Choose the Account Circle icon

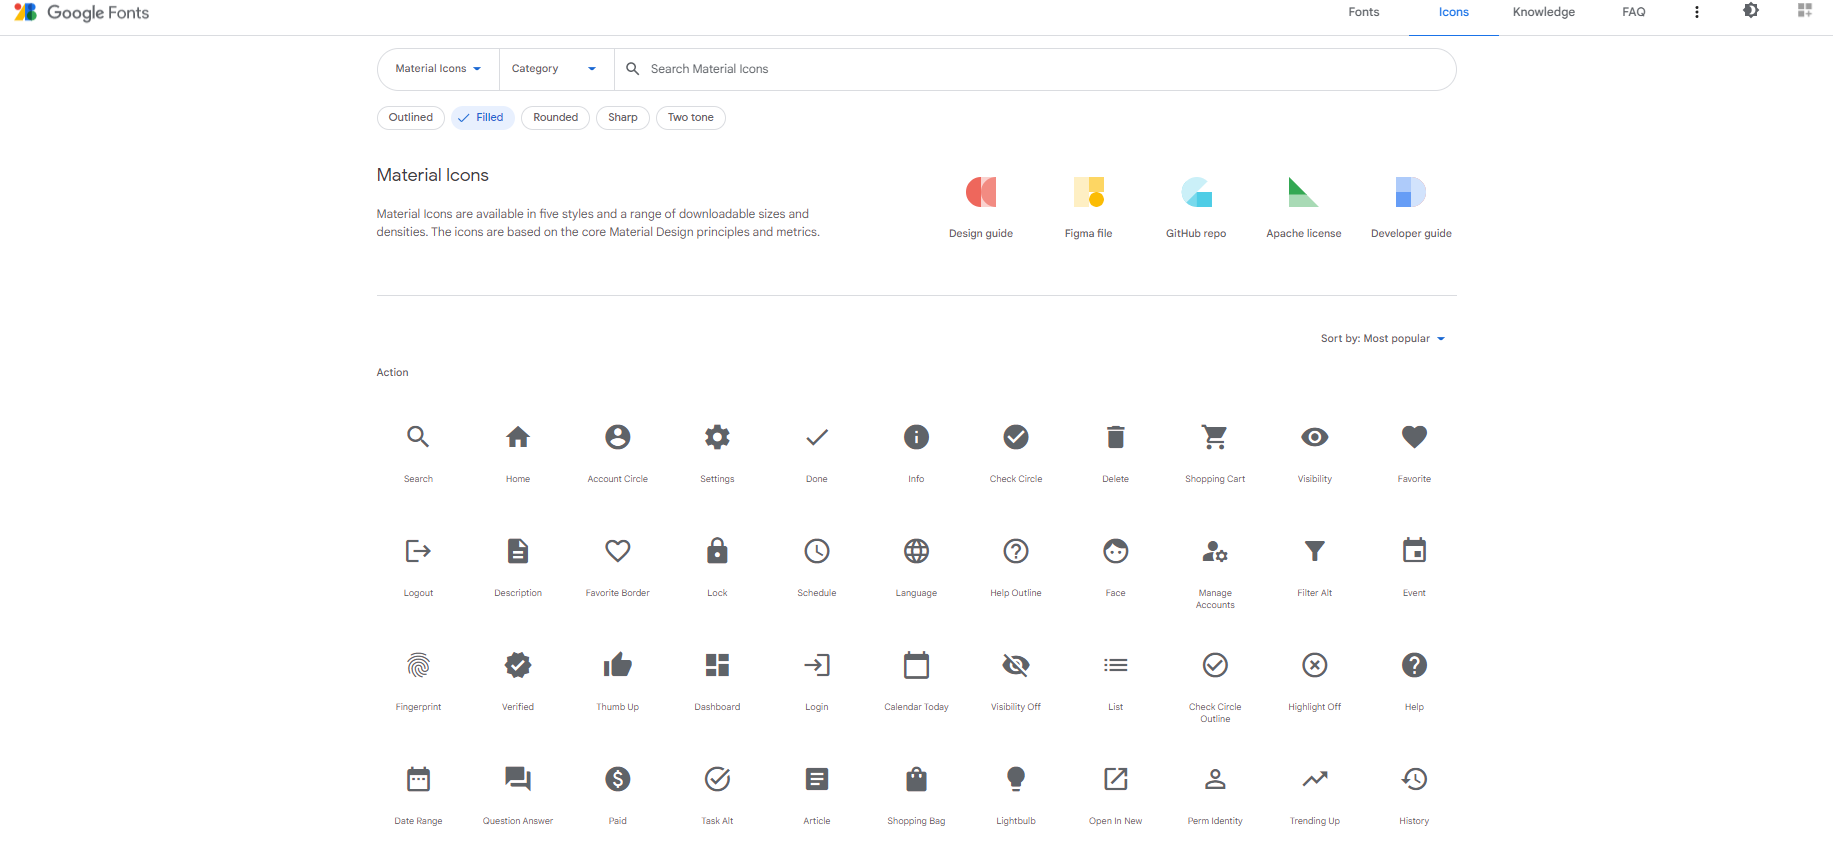(618, 437)
